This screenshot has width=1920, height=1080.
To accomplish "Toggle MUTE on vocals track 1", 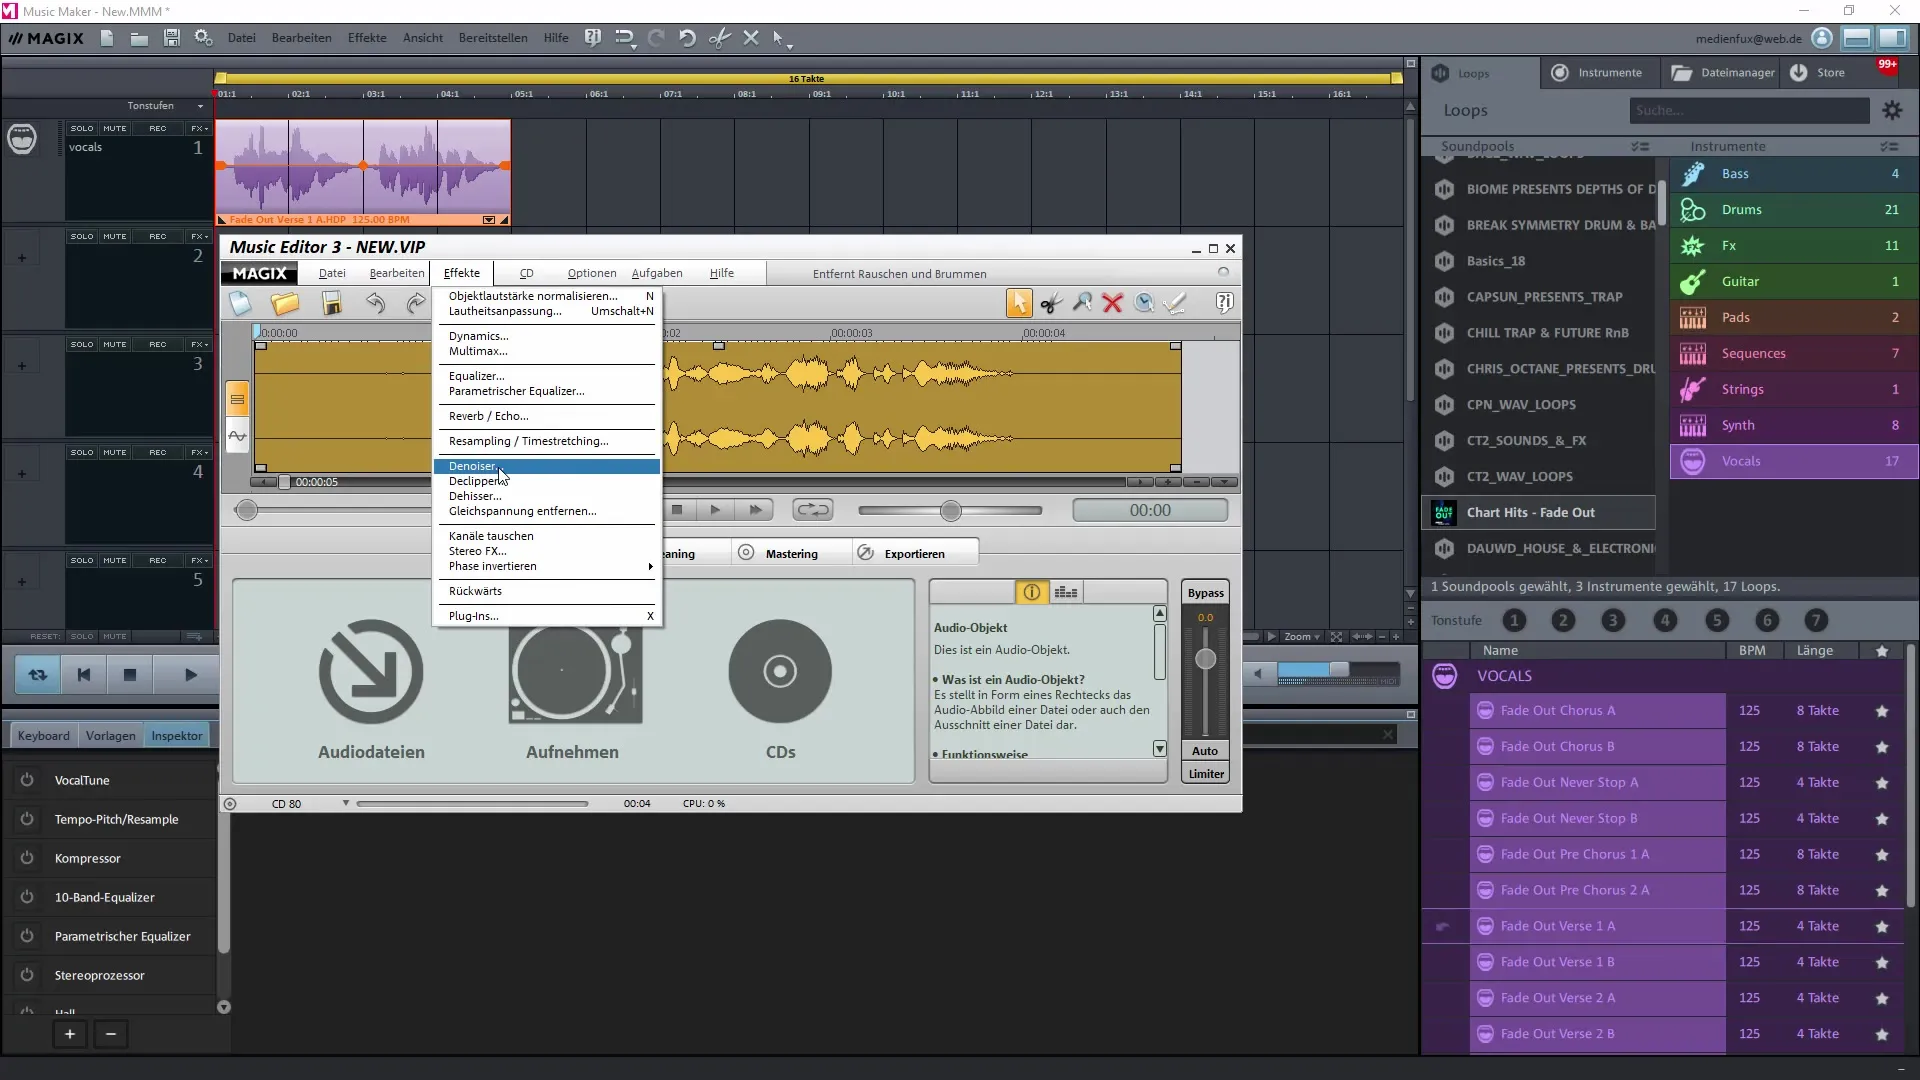I will click(115, 128).
